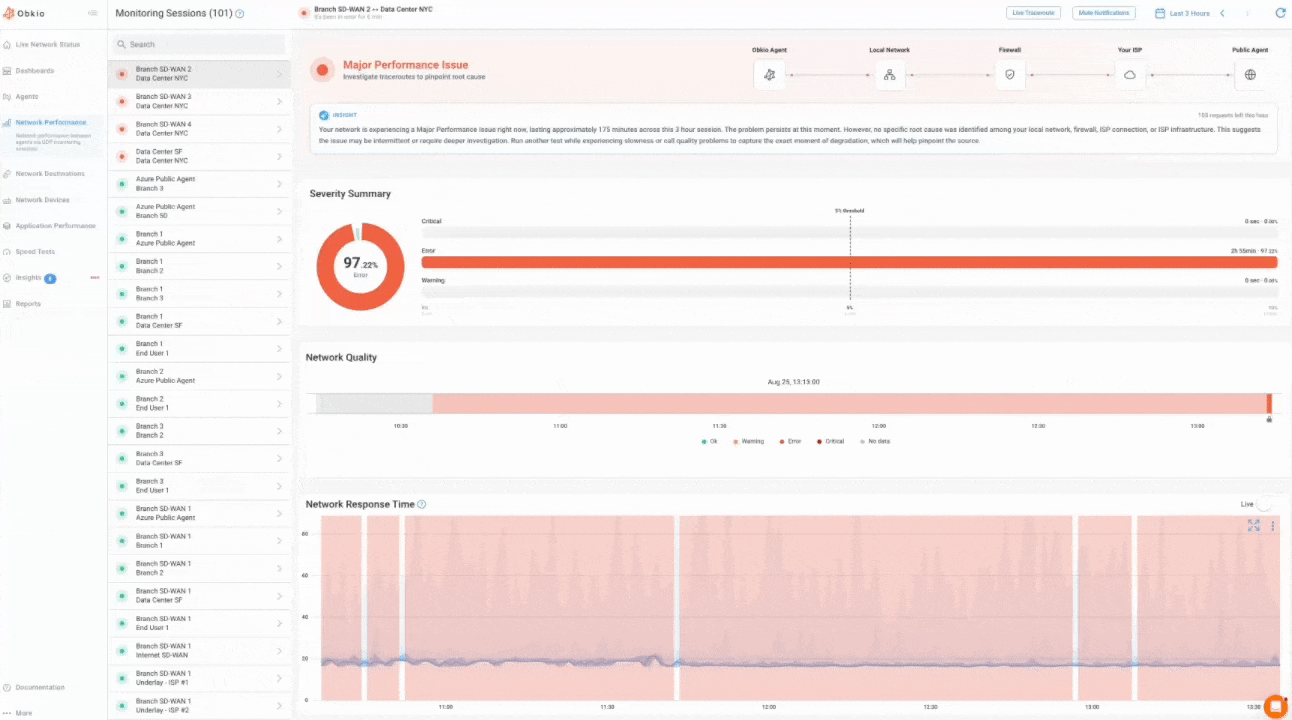
Task: Click the Obkio Agent node icon
Action: pyautogui.click(x=769, y=75)
